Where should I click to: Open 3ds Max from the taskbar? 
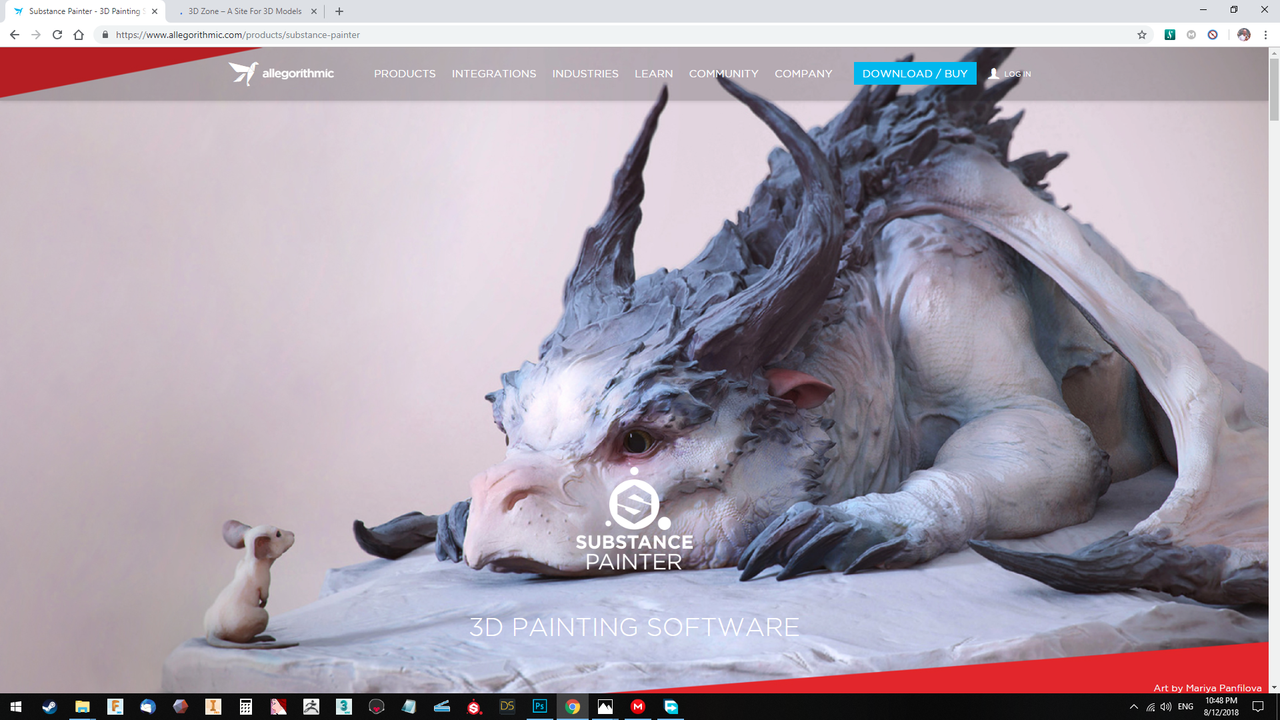(x=343, y=706)
